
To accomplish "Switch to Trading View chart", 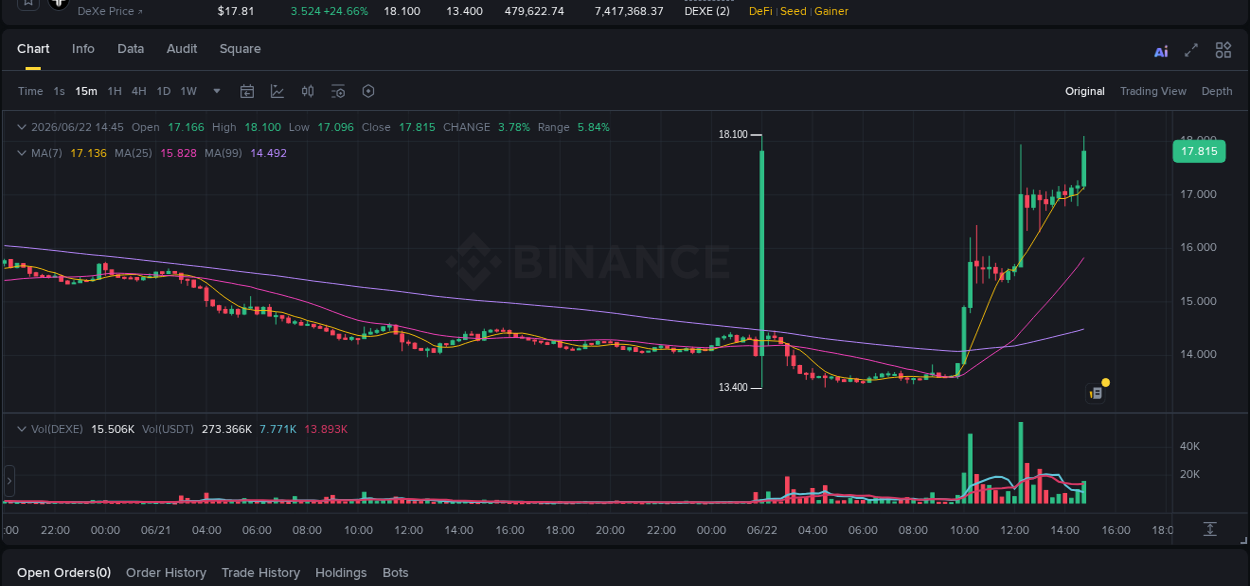I will pos(1153,91).
